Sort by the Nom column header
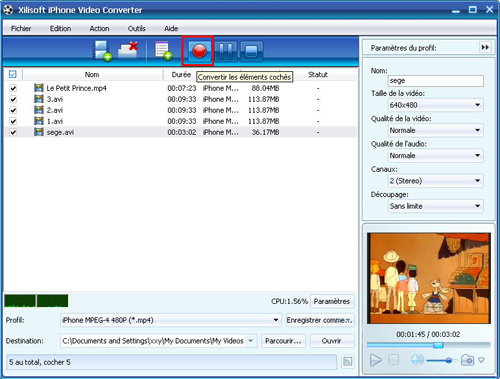This screenshot has height=379, width=500. tap(92, 74)
